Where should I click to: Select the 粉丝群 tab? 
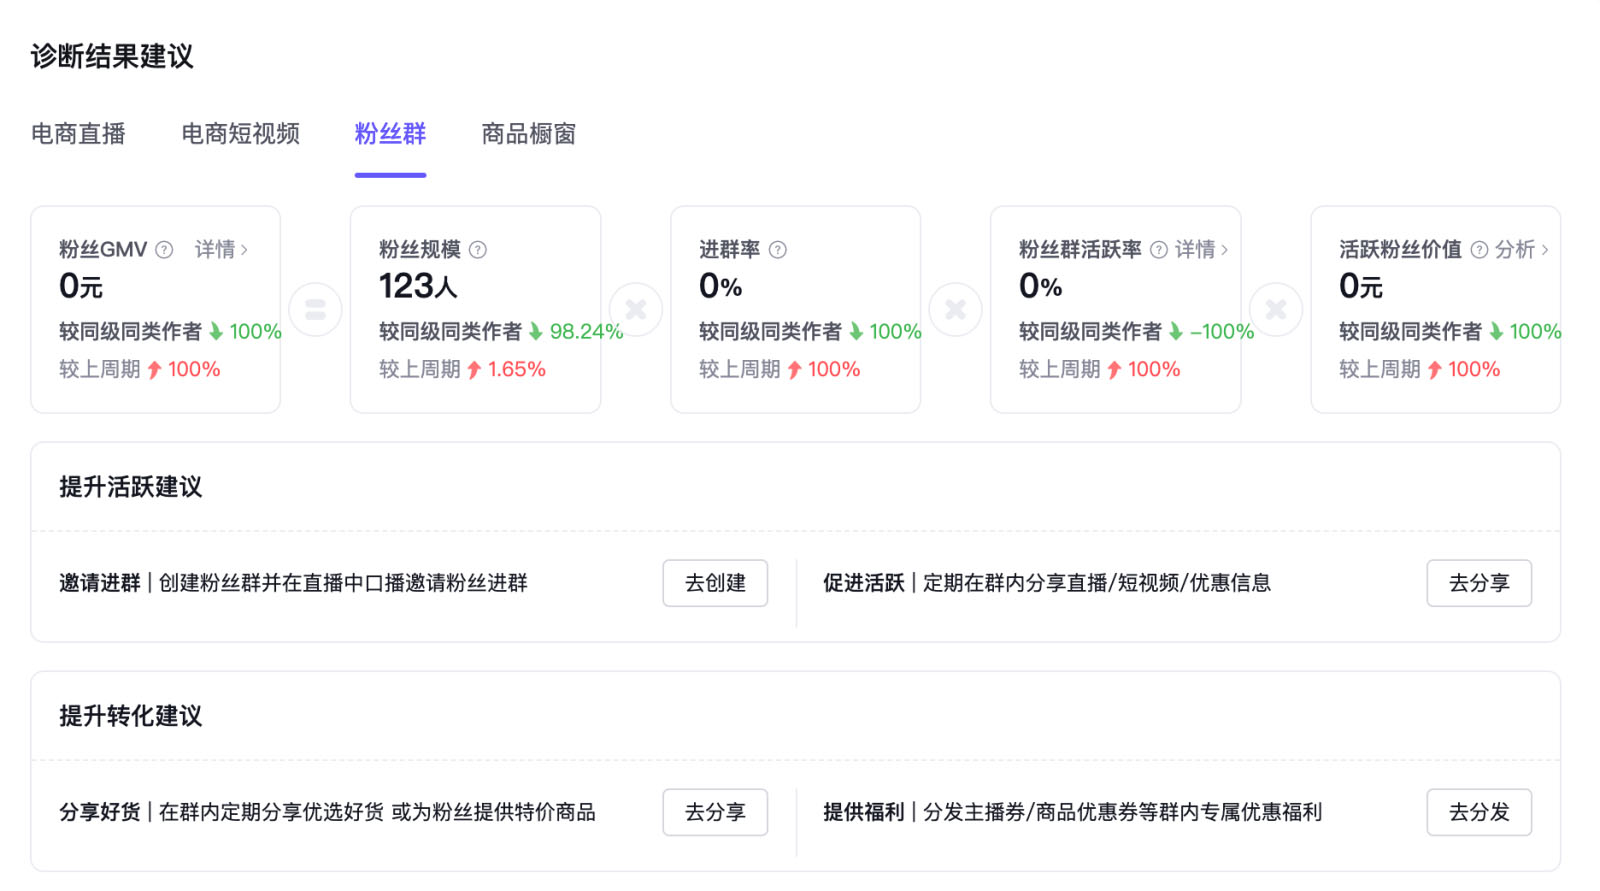[x=390, y=134]
